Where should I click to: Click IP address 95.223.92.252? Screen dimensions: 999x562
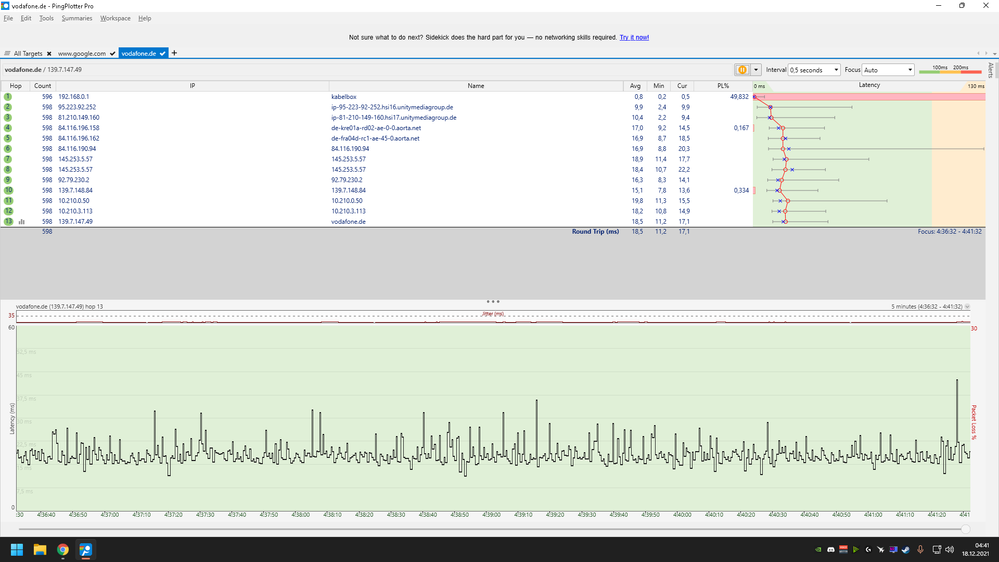pos(77,107)
